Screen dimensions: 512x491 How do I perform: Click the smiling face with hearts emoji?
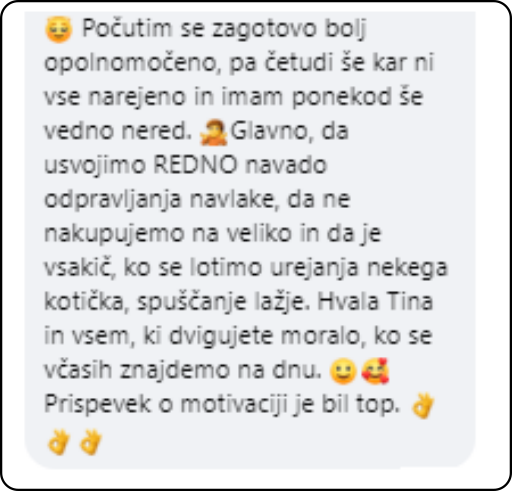[x=375, y=371]
